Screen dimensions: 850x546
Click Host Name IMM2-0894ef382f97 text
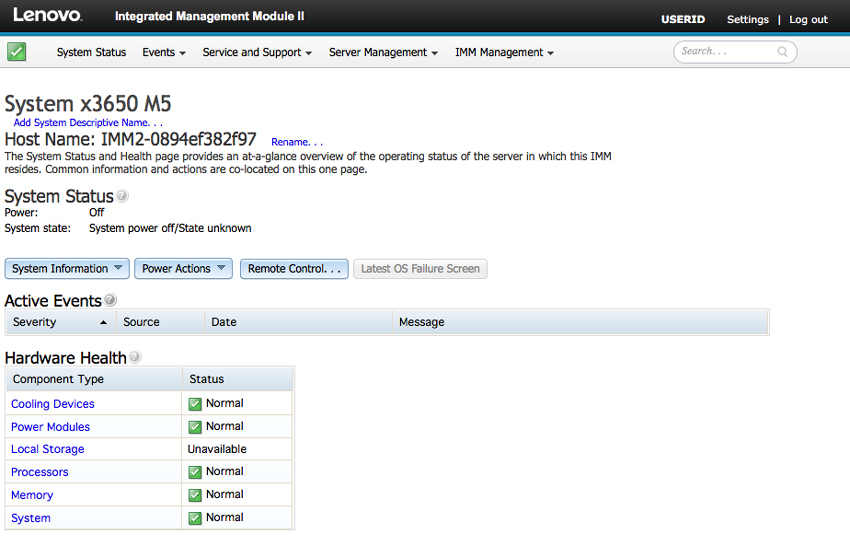pyautogui.click(x=130, y=139)
